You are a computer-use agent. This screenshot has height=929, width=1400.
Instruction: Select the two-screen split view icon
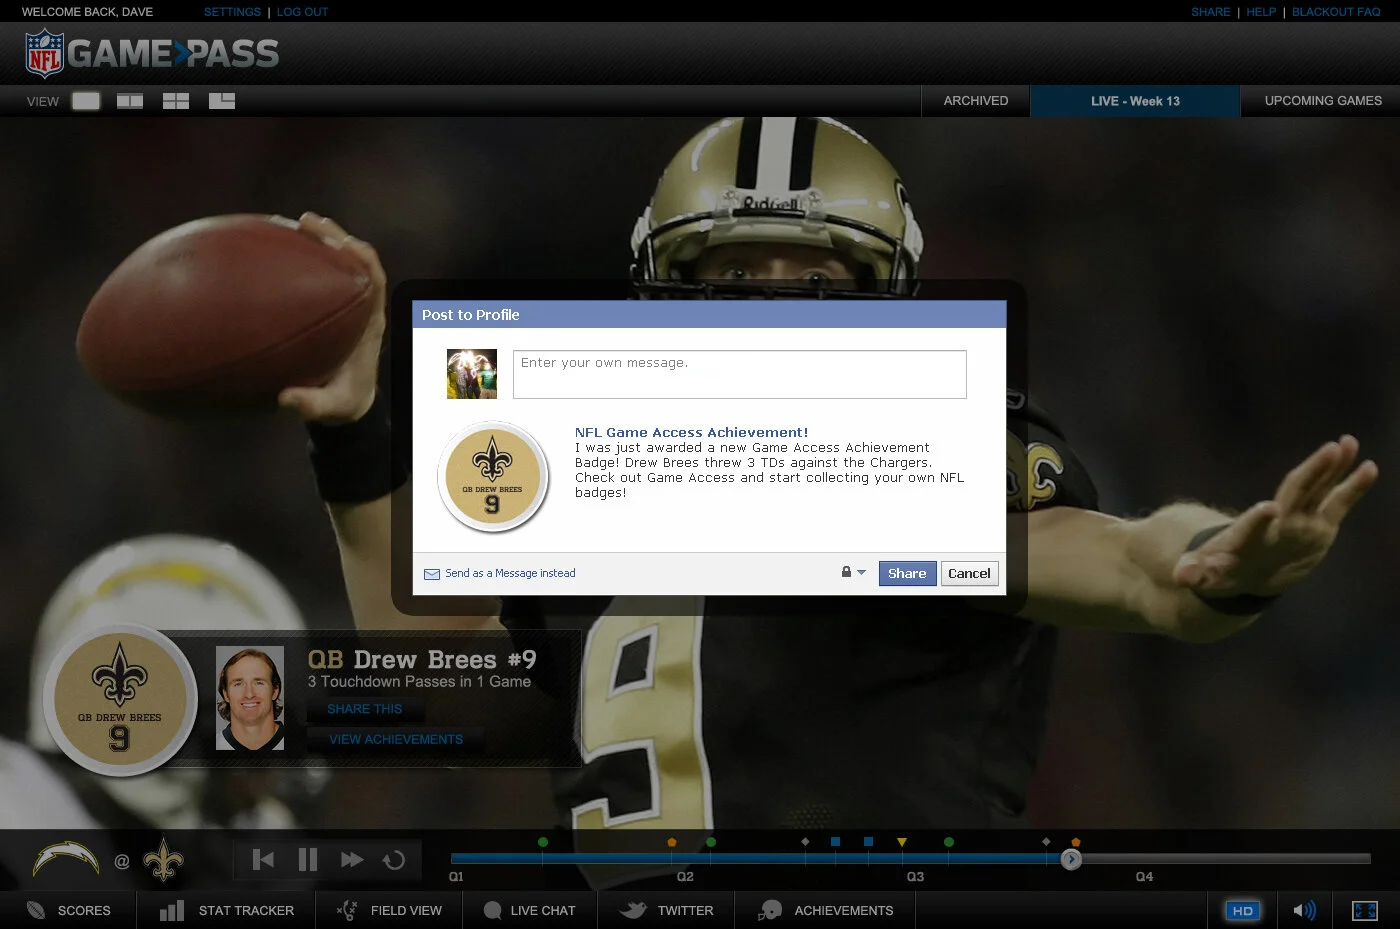(x=130, y=101)
